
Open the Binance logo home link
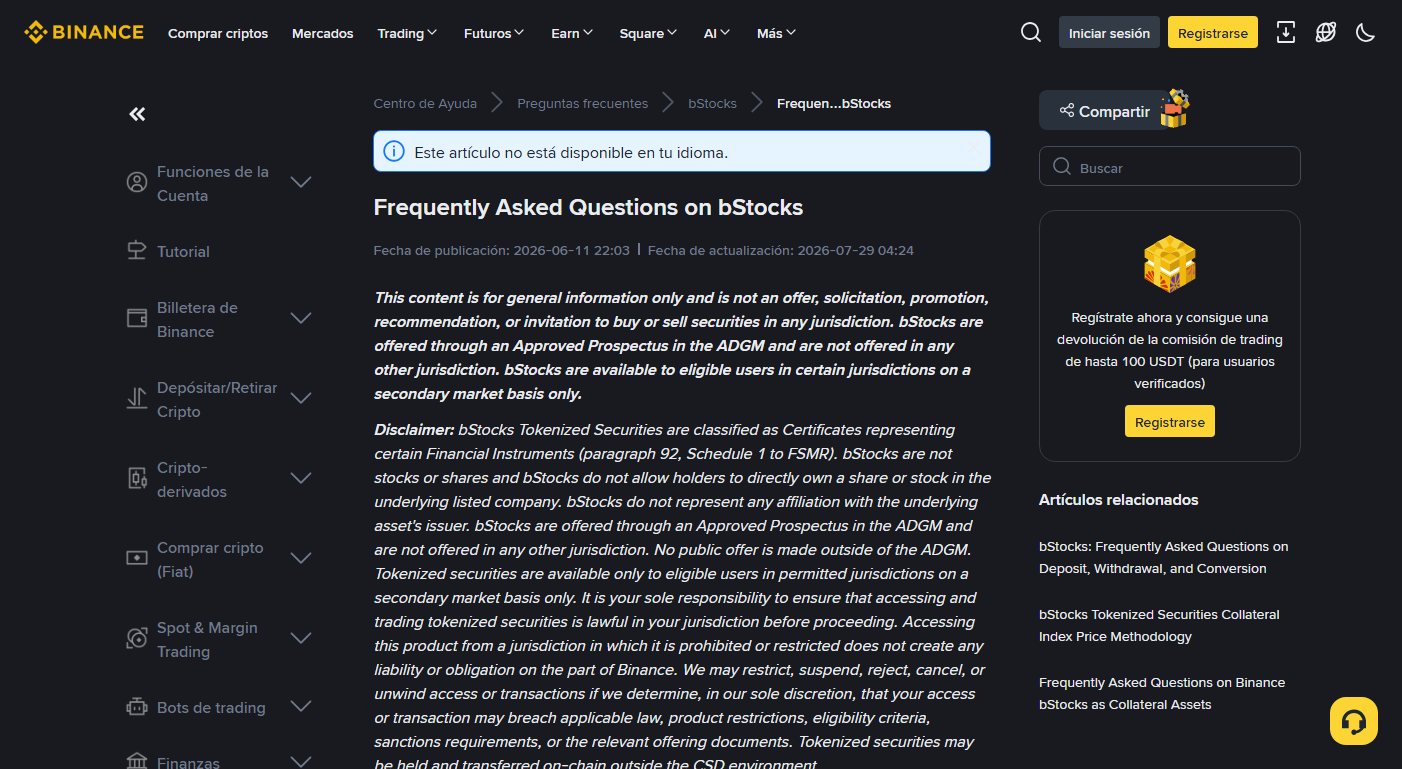tap(84, 32)
